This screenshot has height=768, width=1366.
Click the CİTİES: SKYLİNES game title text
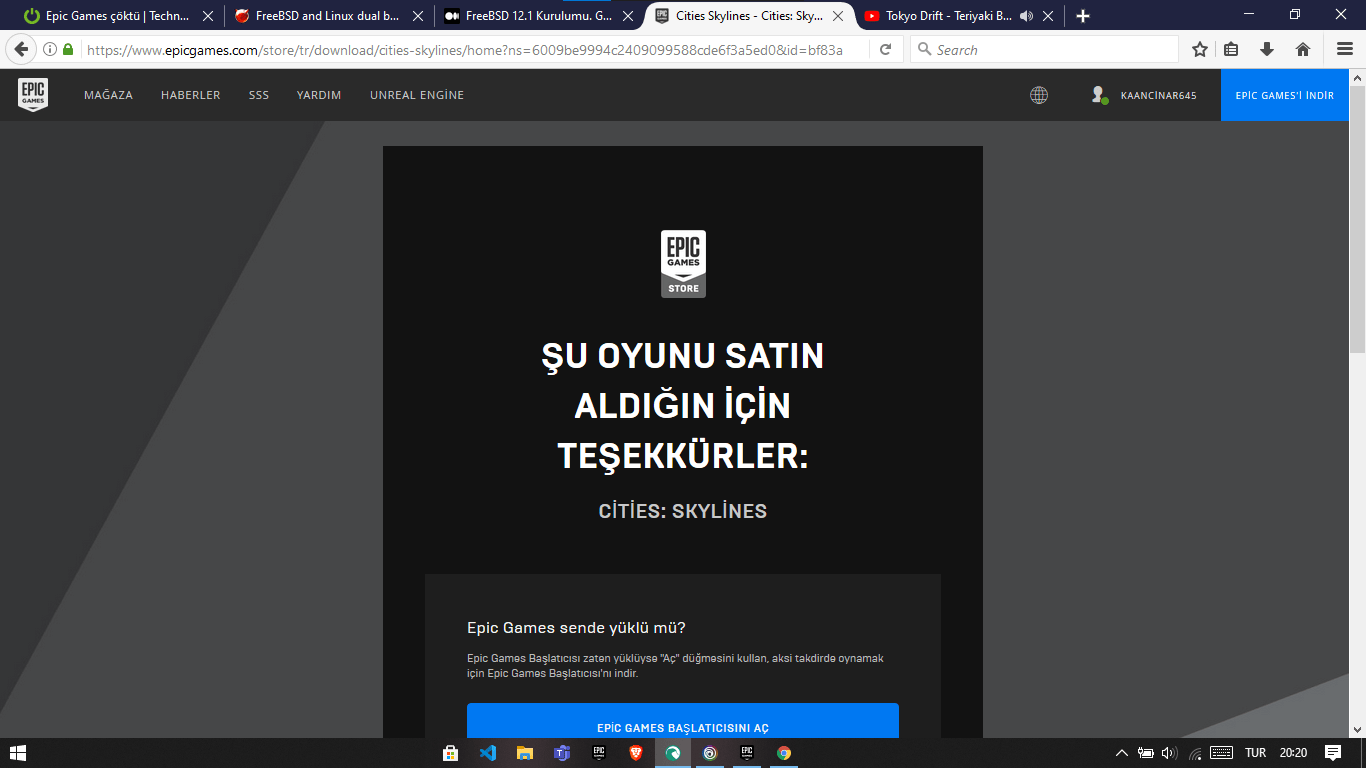coord(683,511)
